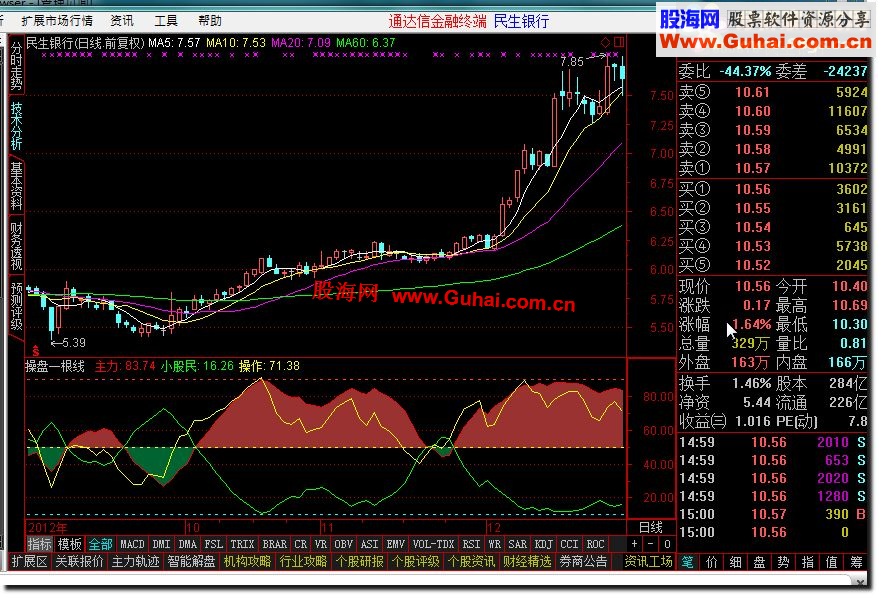Click the 日线 period label beside the timeline

651,527
